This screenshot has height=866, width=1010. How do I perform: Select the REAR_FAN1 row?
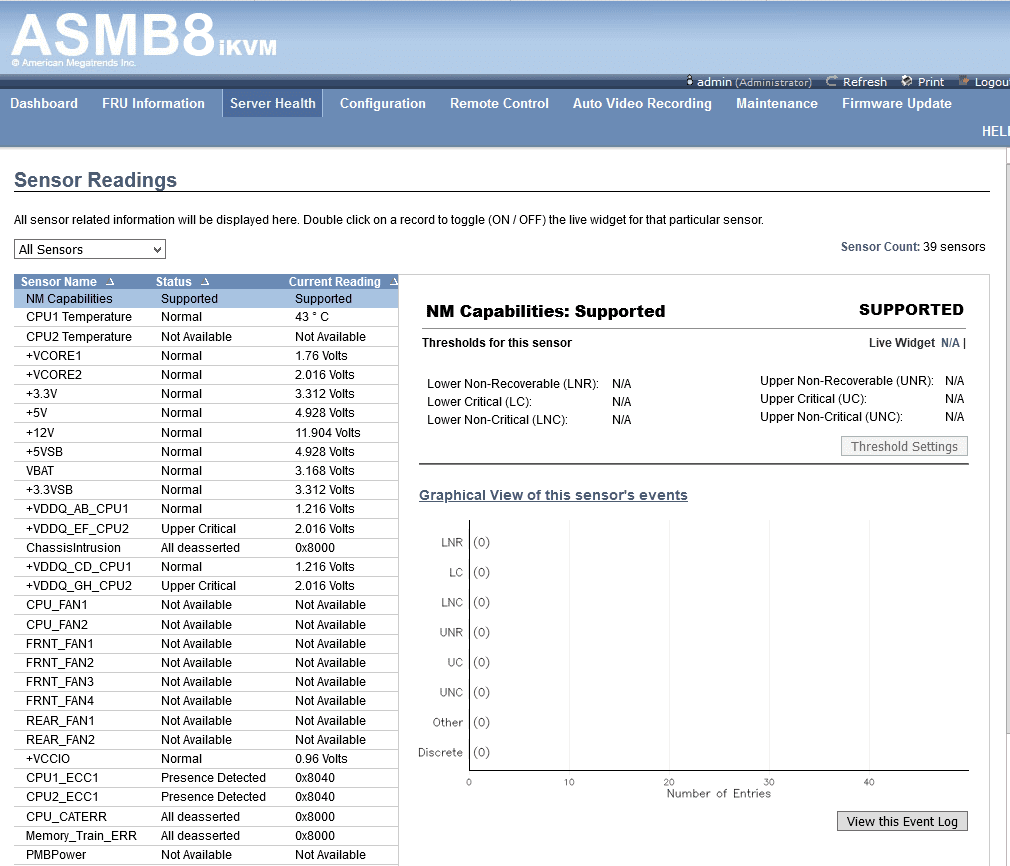[206, 720]
